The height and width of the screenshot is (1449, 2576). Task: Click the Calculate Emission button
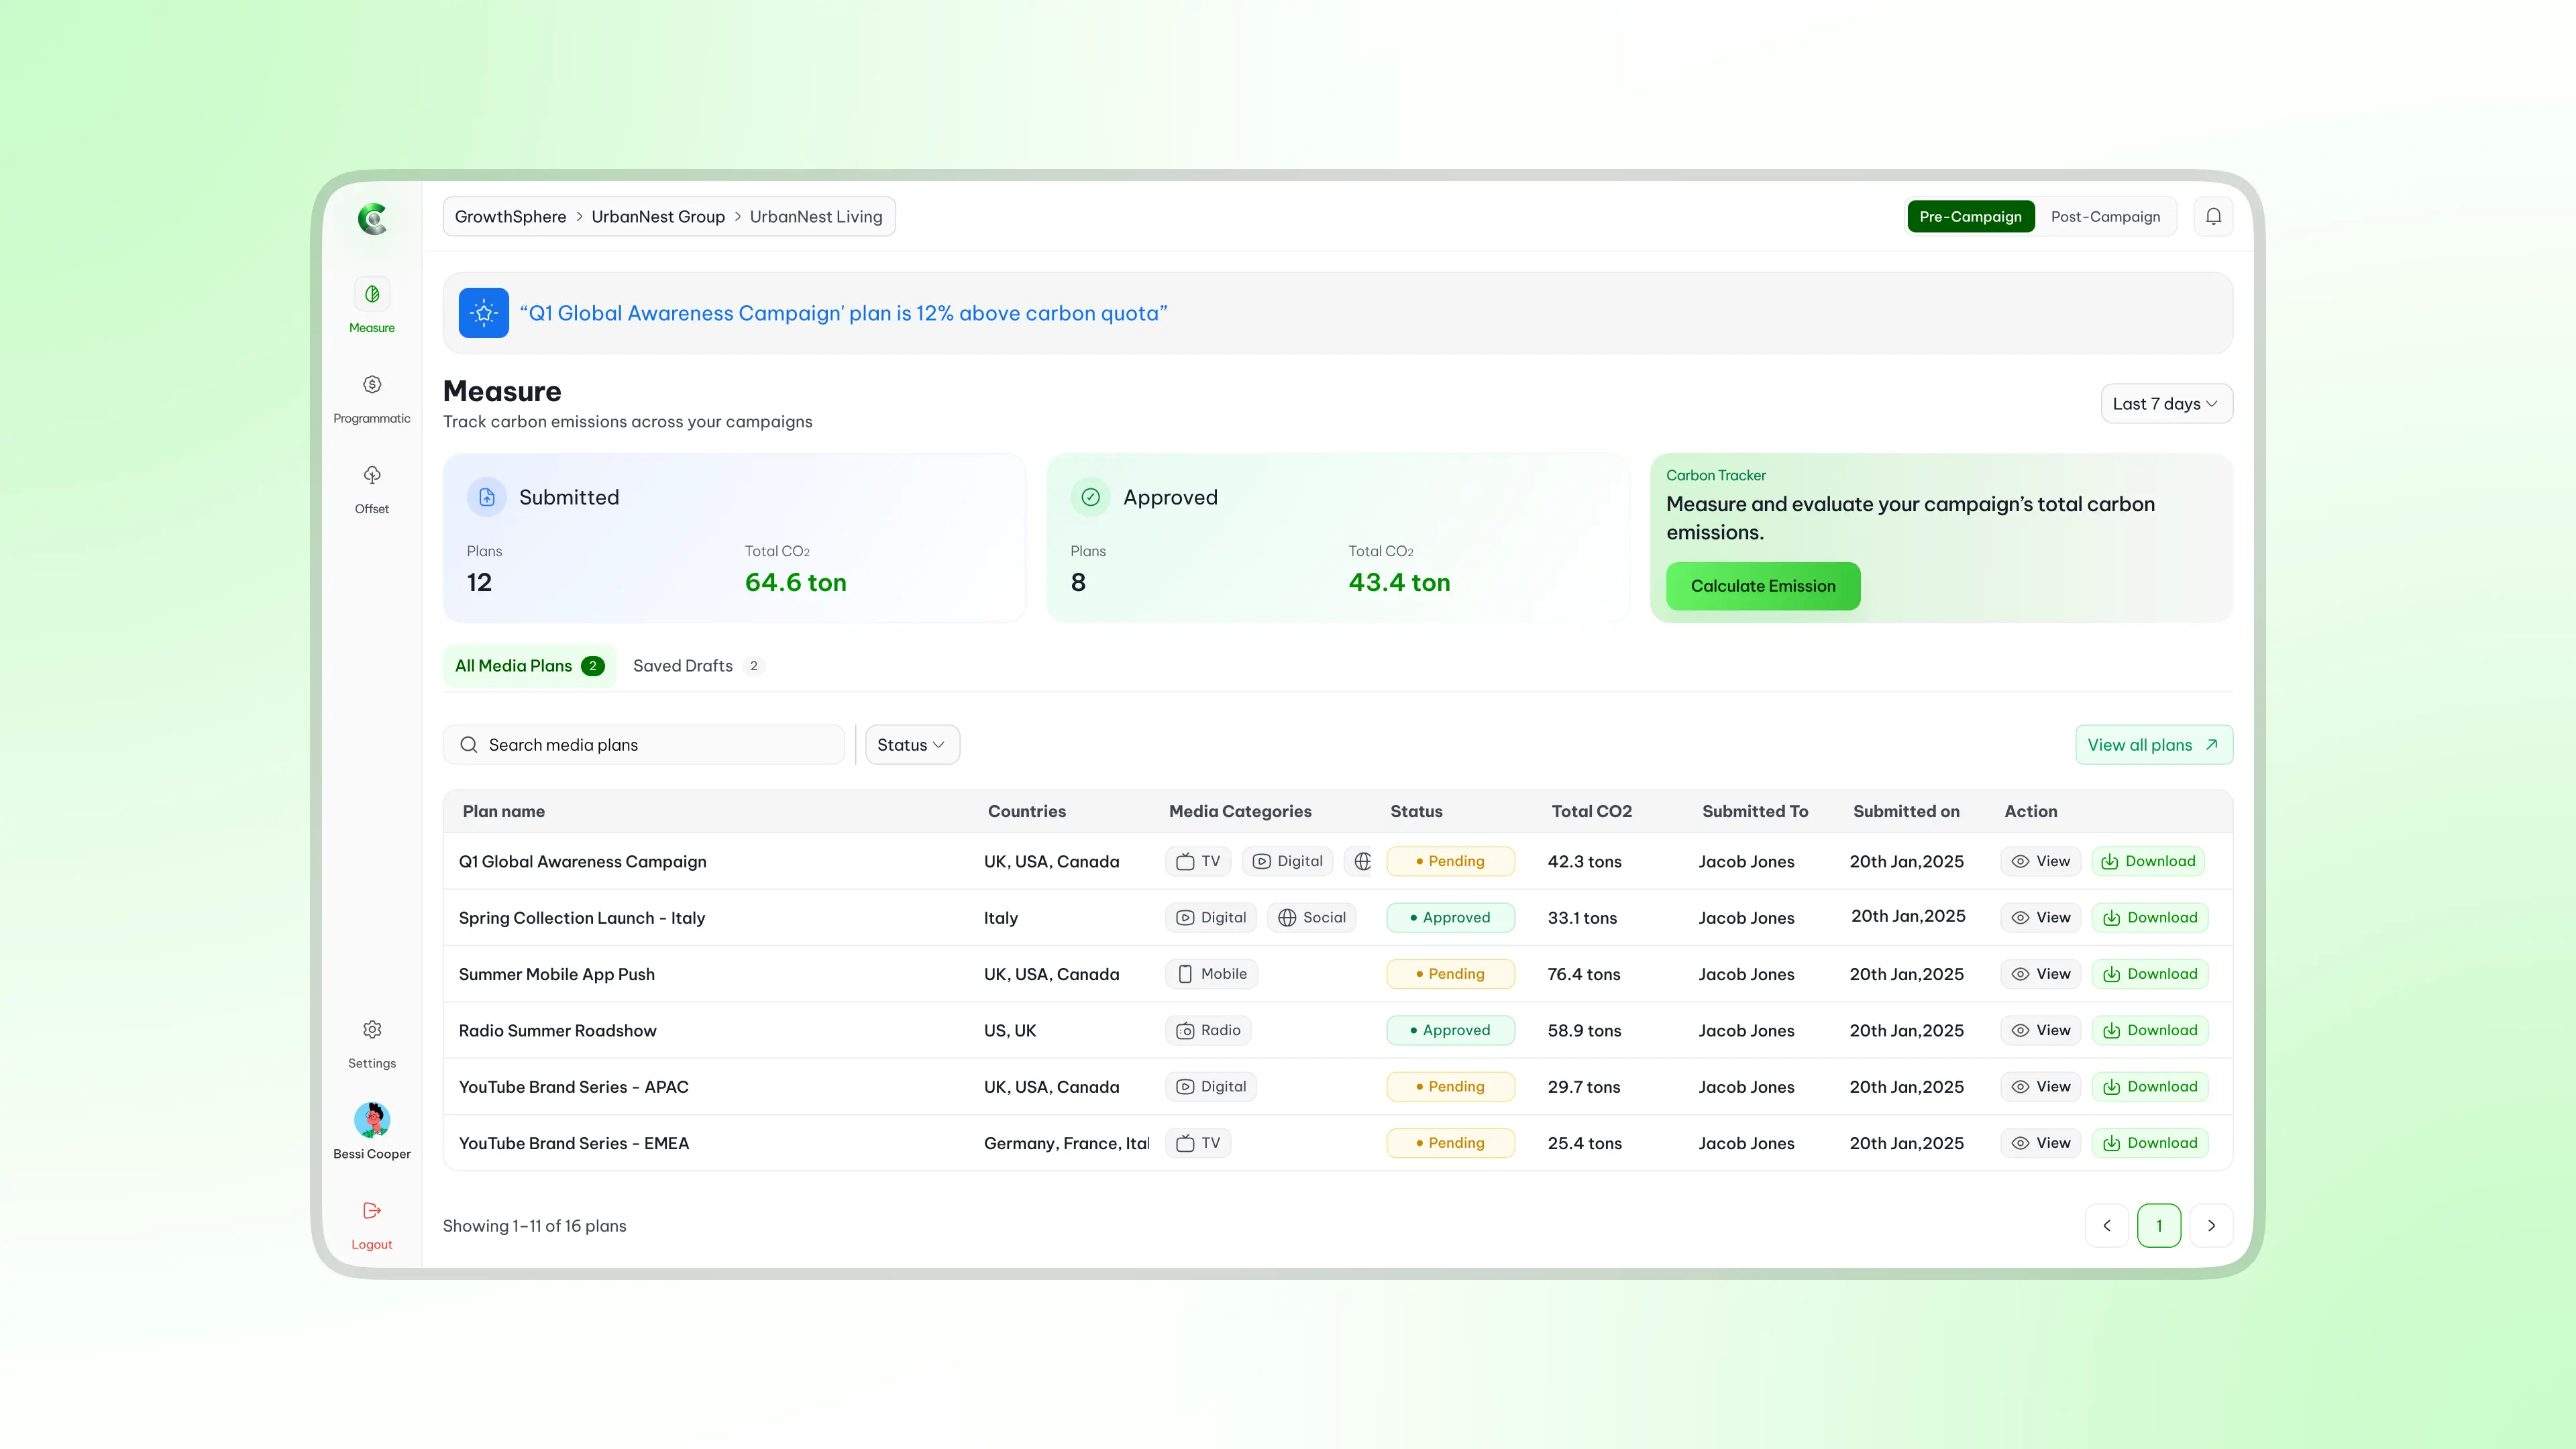click(x=1763, y=586)
